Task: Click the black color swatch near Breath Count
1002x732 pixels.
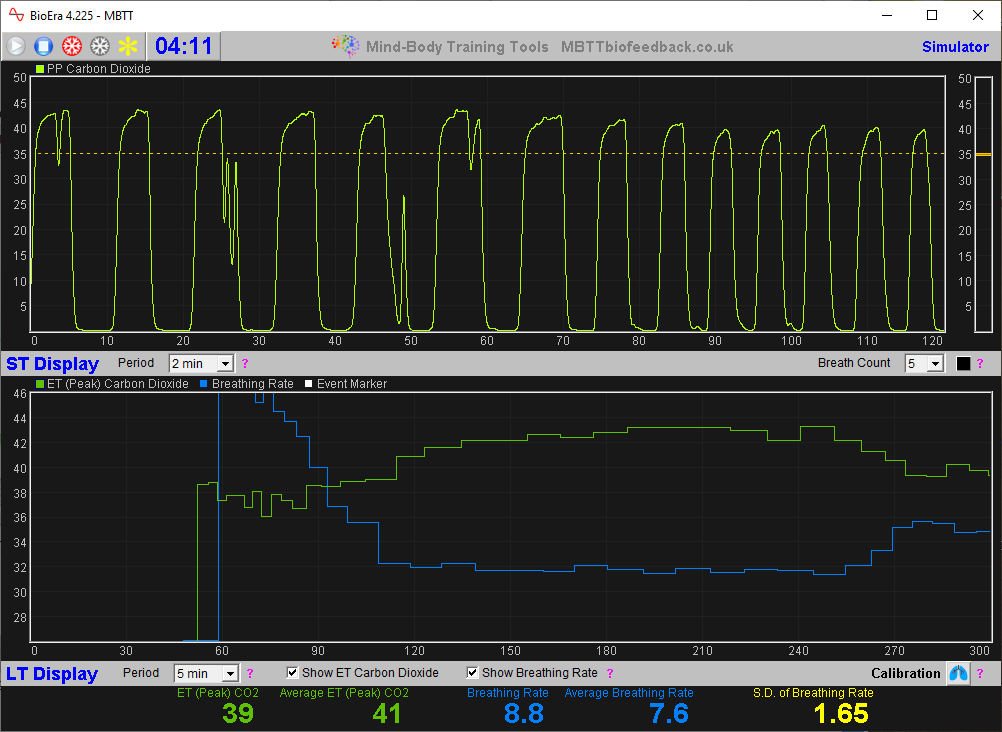Action: (963, 363)
